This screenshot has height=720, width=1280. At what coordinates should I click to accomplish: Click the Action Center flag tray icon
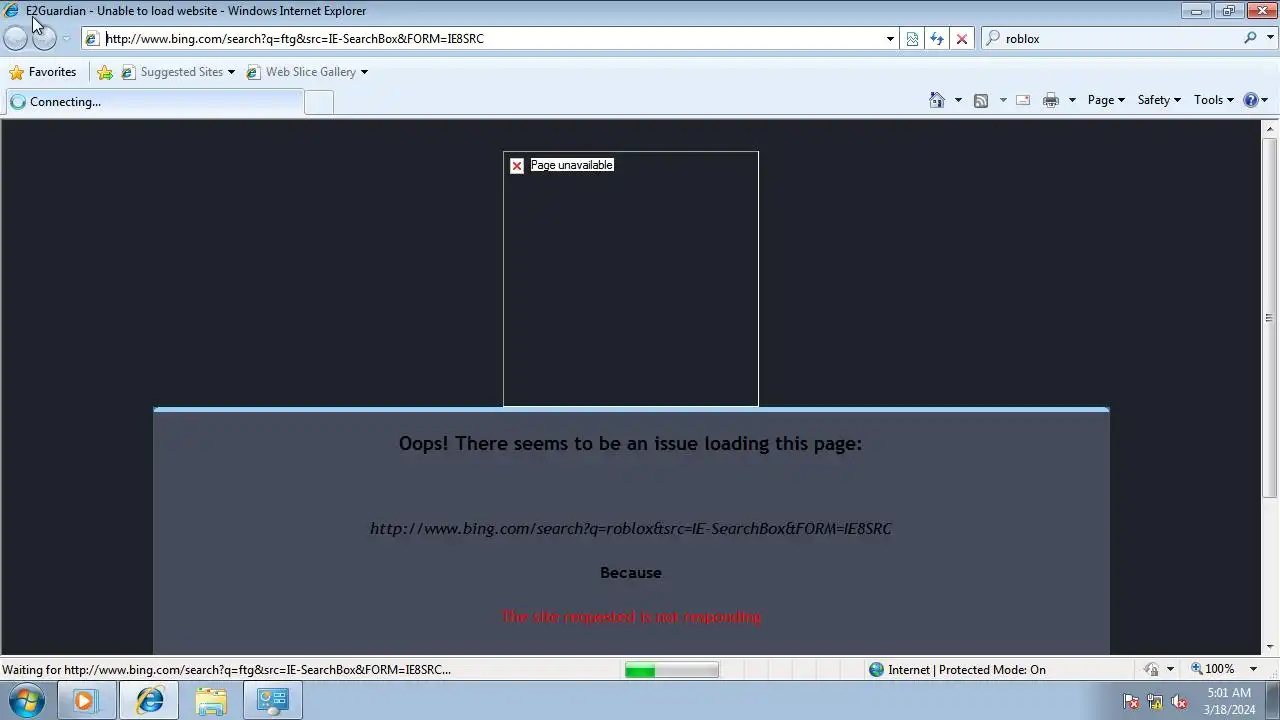coord(1131,702)
